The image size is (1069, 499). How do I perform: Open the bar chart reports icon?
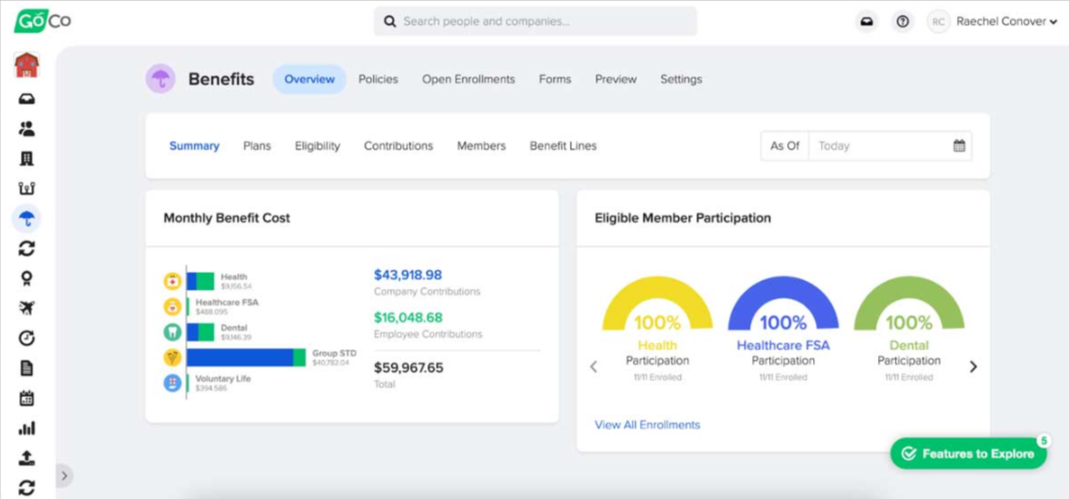tap(27, 429)
